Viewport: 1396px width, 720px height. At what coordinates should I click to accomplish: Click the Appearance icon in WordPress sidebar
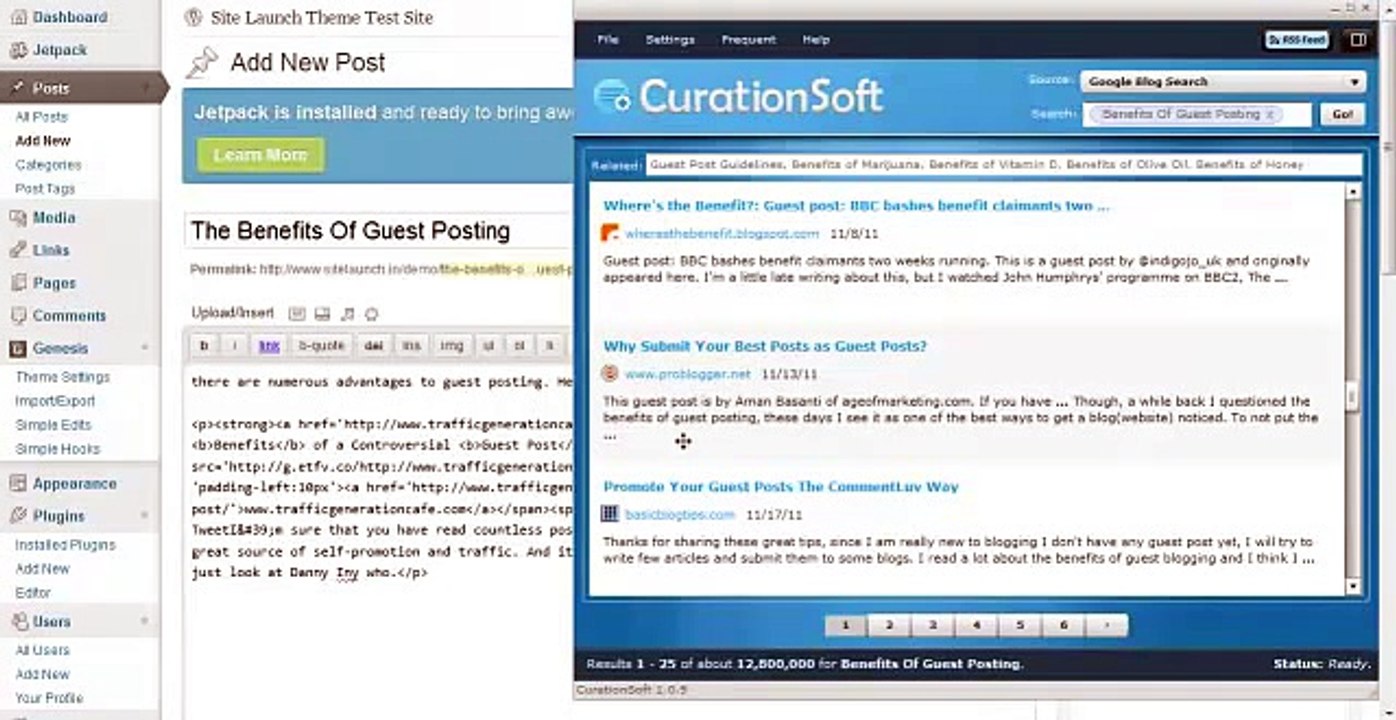17,484
